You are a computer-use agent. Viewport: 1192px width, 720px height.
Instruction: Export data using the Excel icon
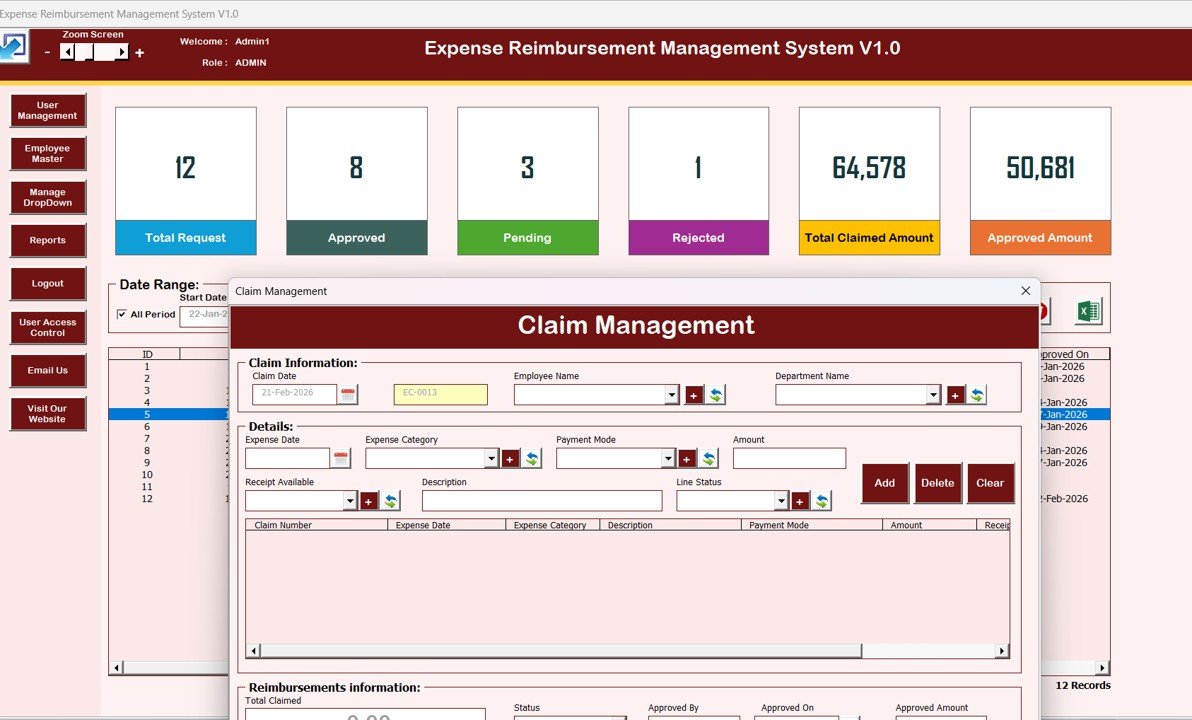(x=1088, y=310)
